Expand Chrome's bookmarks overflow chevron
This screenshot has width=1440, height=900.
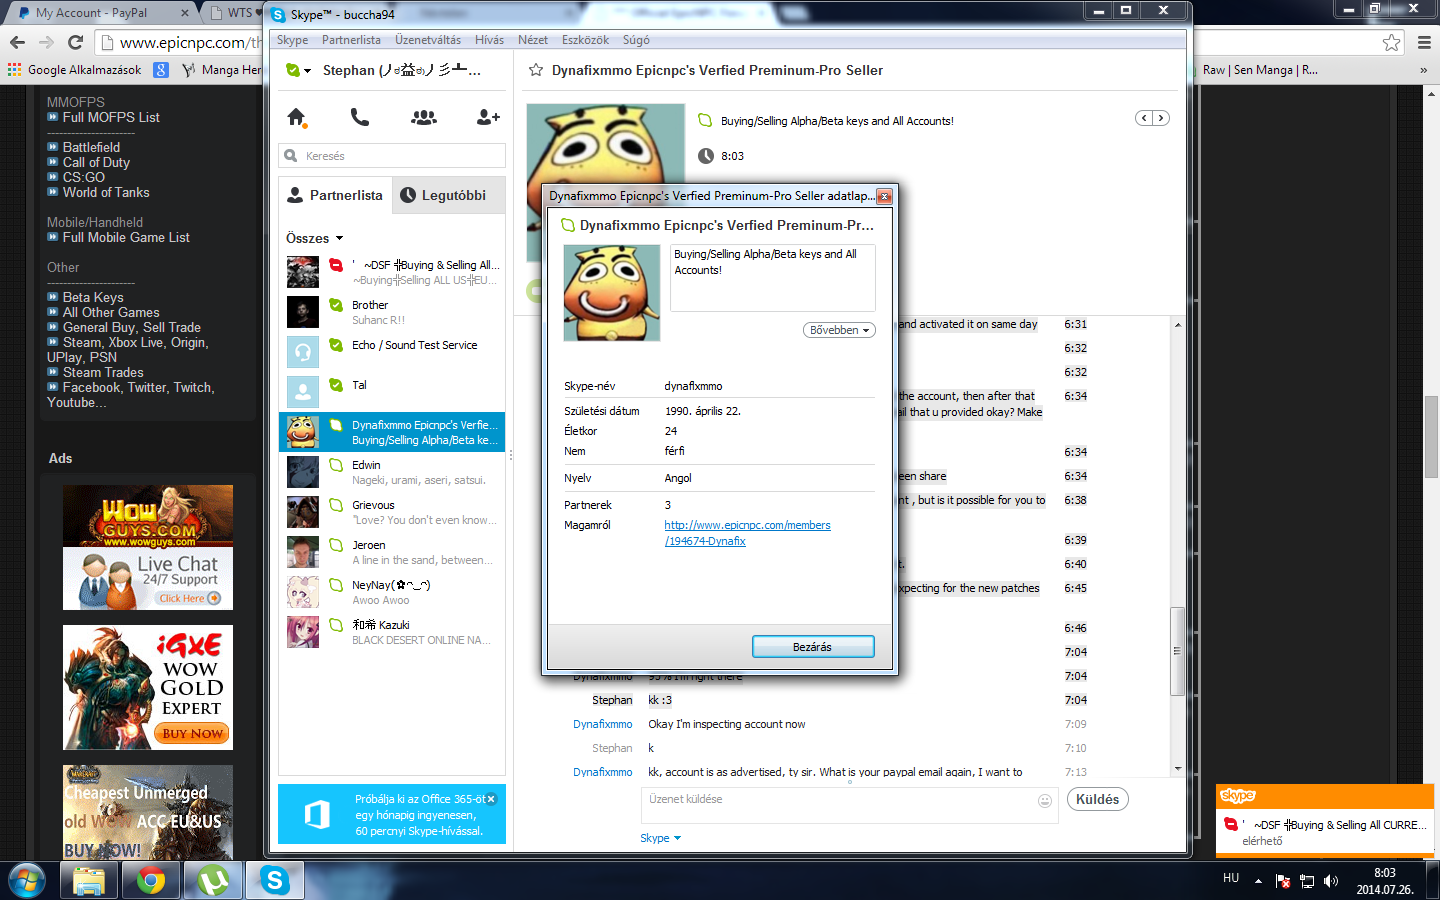click(x=1423, y=70)
